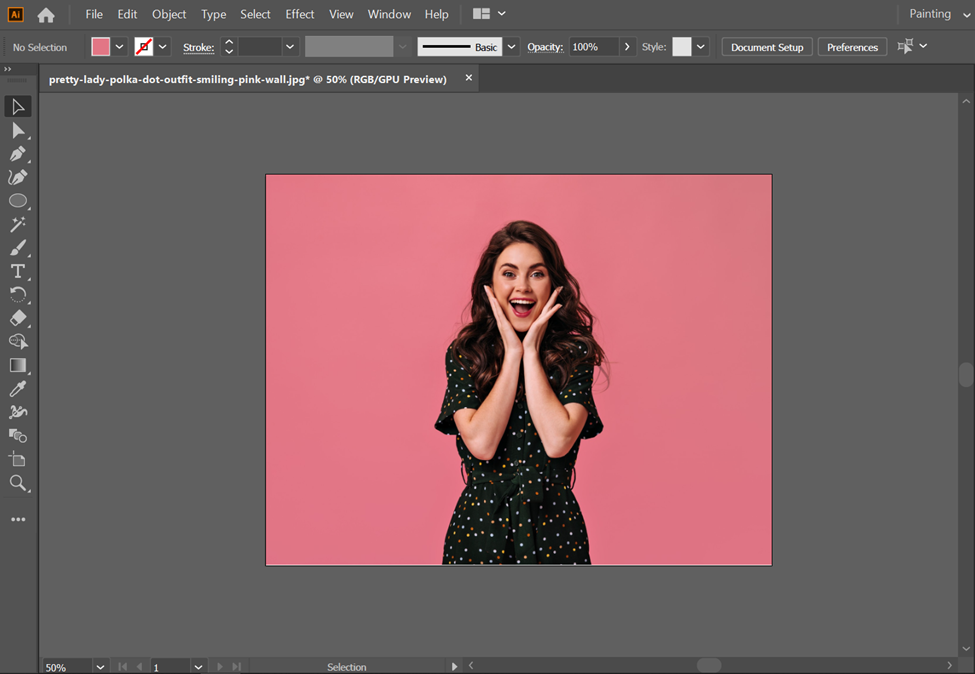Click the Preferences button
Screen dimensions: 975x674
[x=852, y=47]
